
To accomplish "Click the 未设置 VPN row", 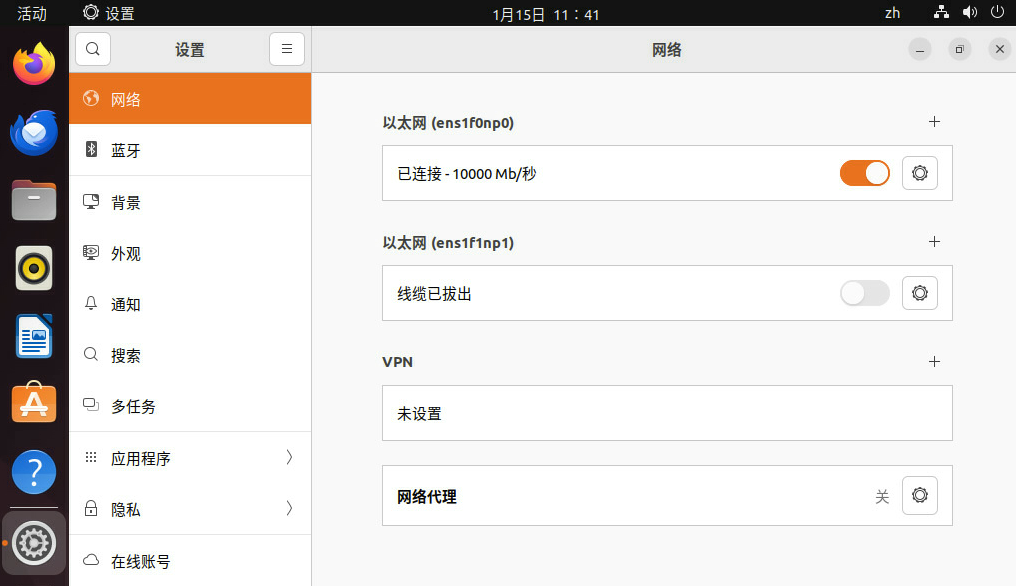I will tap(667, 414).
